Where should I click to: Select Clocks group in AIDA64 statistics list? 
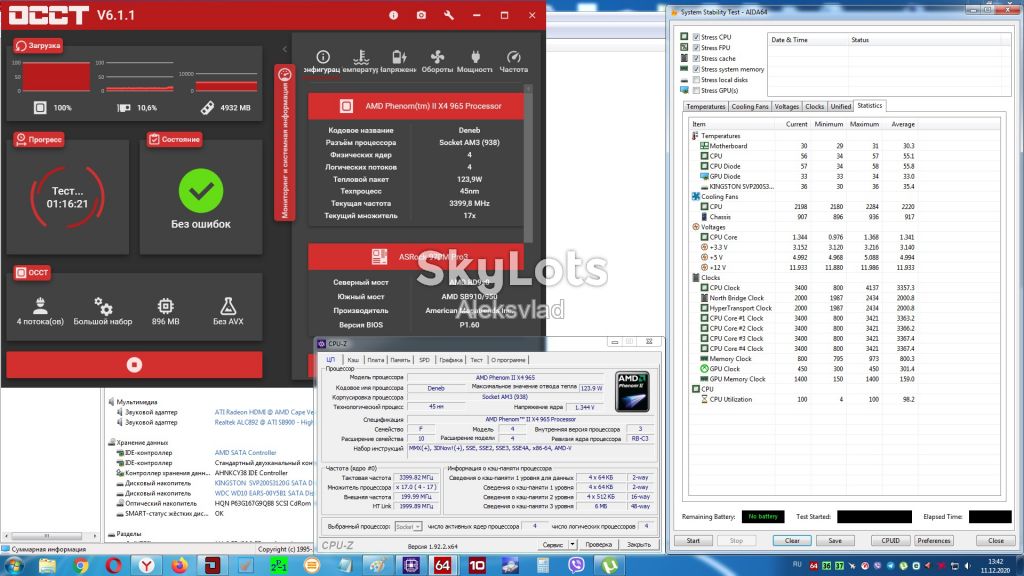[x=711, y=278]
